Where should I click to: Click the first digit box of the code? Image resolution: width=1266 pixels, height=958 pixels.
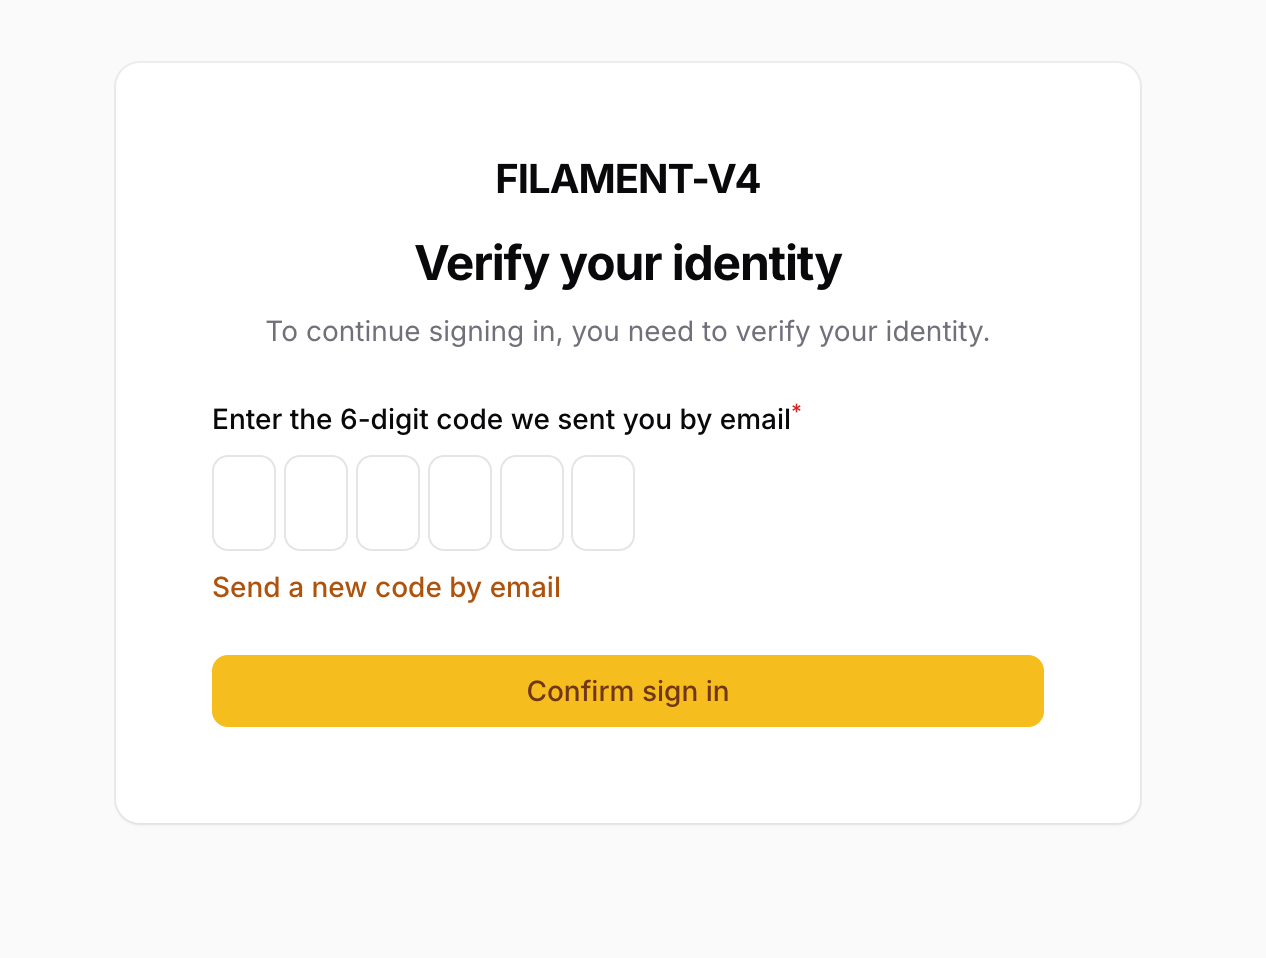coord(244,503)
